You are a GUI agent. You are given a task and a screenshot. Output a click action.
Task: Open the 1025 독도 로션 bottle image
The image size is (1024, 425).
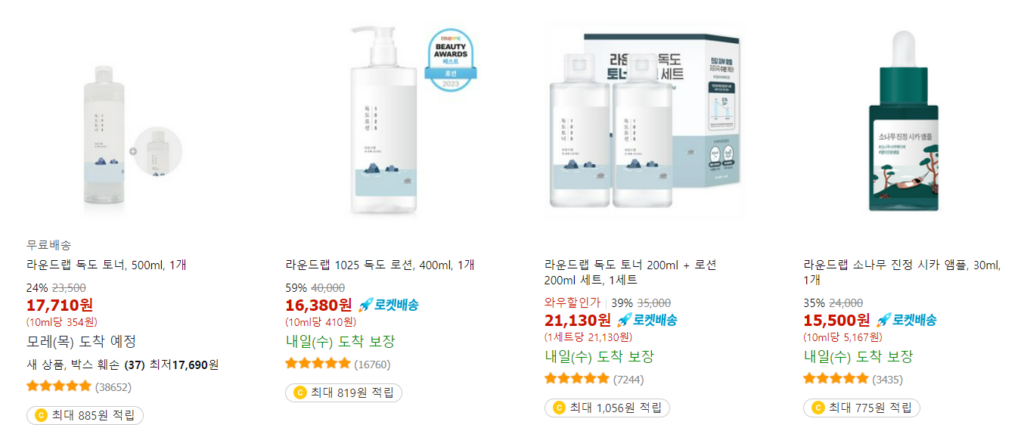coord(384,121)
